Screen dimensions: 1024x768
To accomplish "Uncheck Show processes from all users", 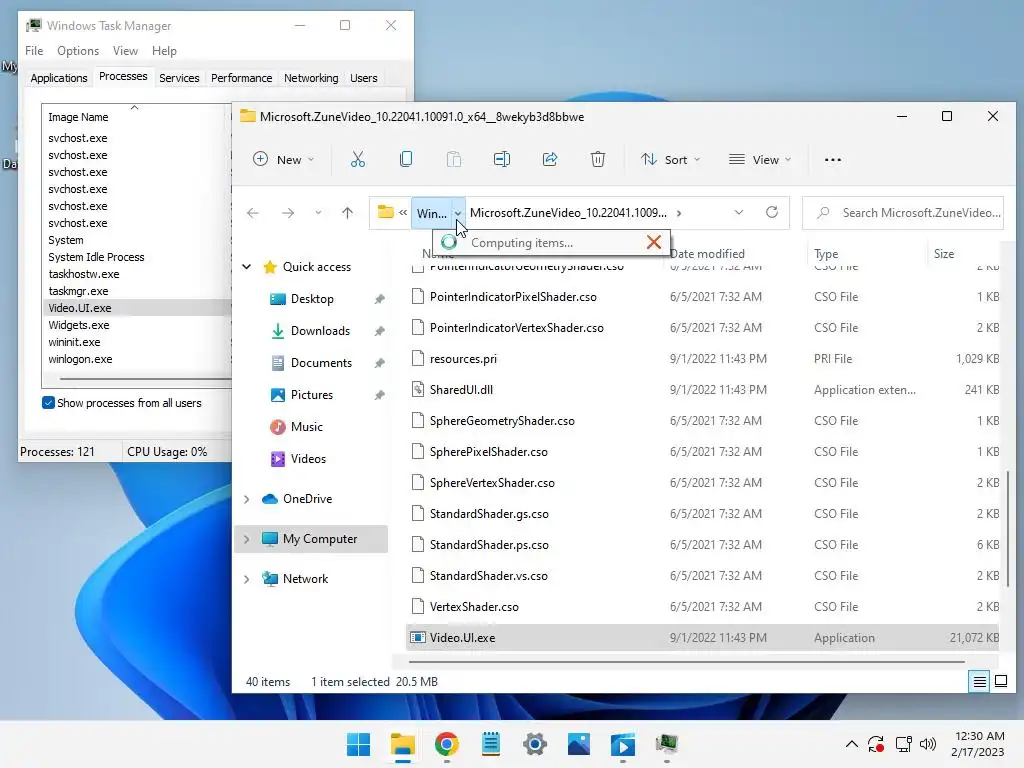I will point(48,403).
